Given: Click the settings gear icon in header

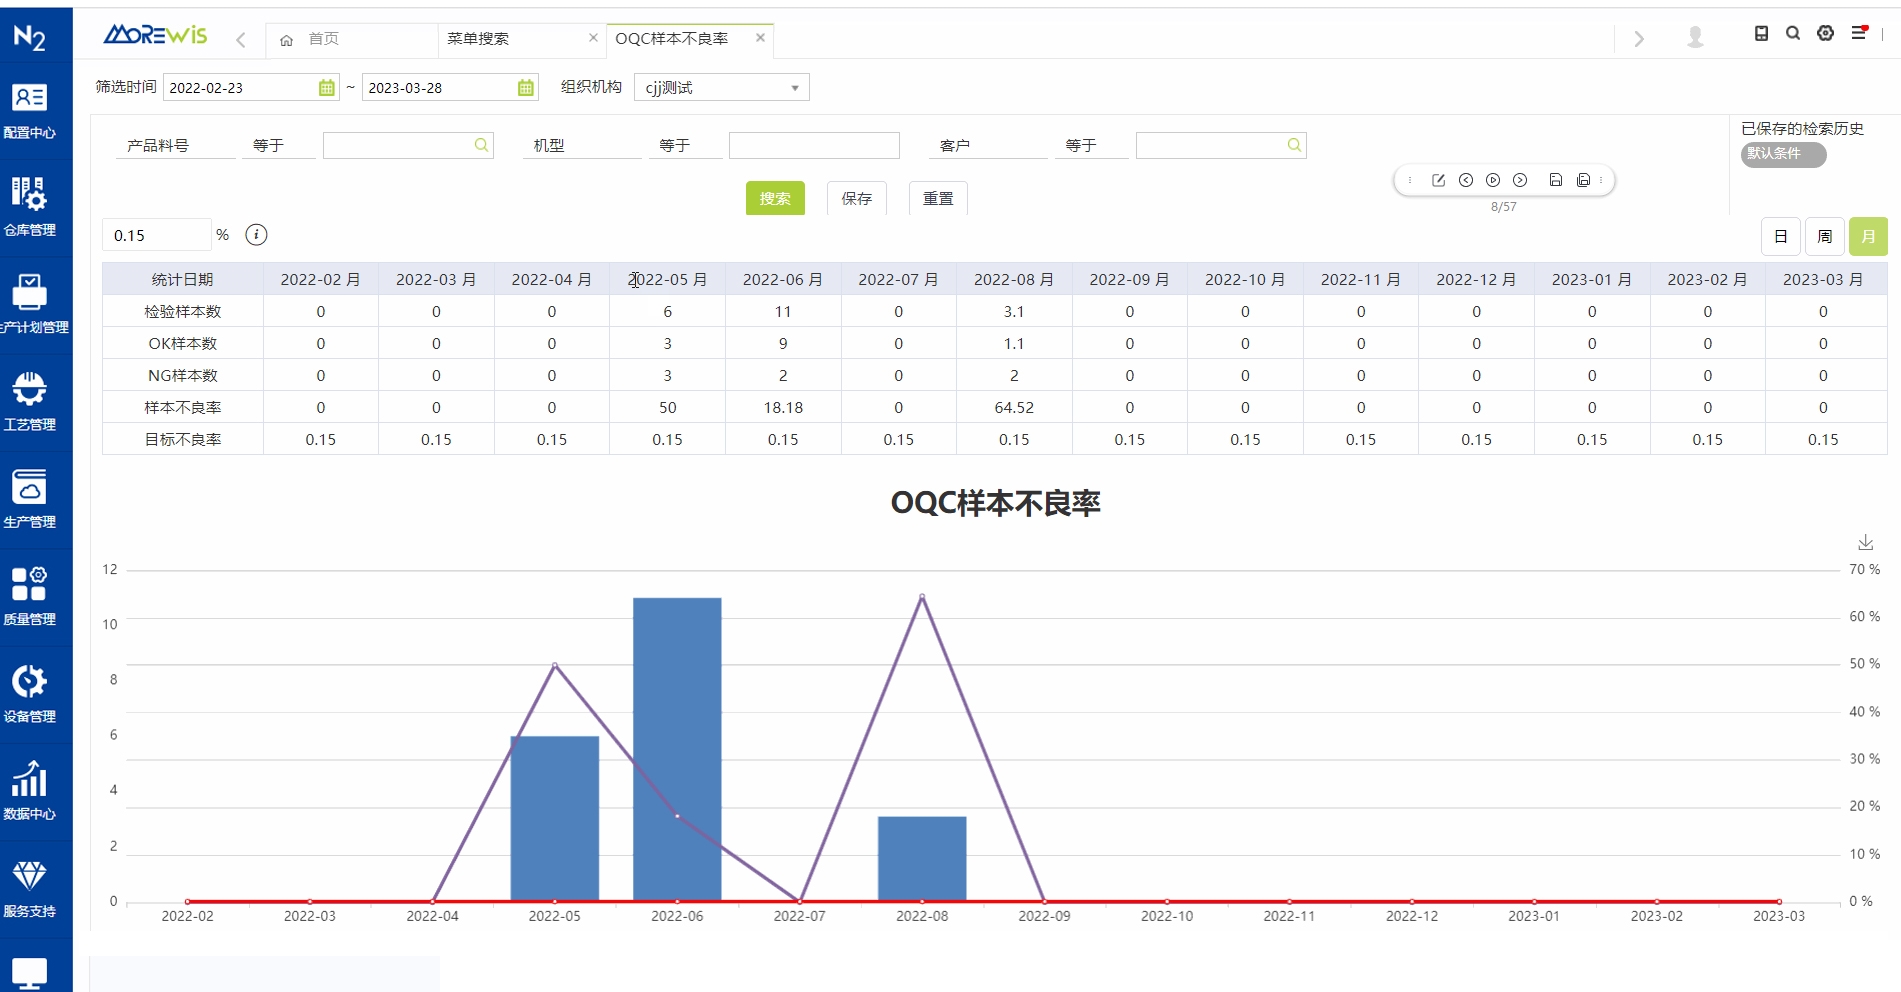Looking at the screenshot, I should click(x=1825, y=34).
